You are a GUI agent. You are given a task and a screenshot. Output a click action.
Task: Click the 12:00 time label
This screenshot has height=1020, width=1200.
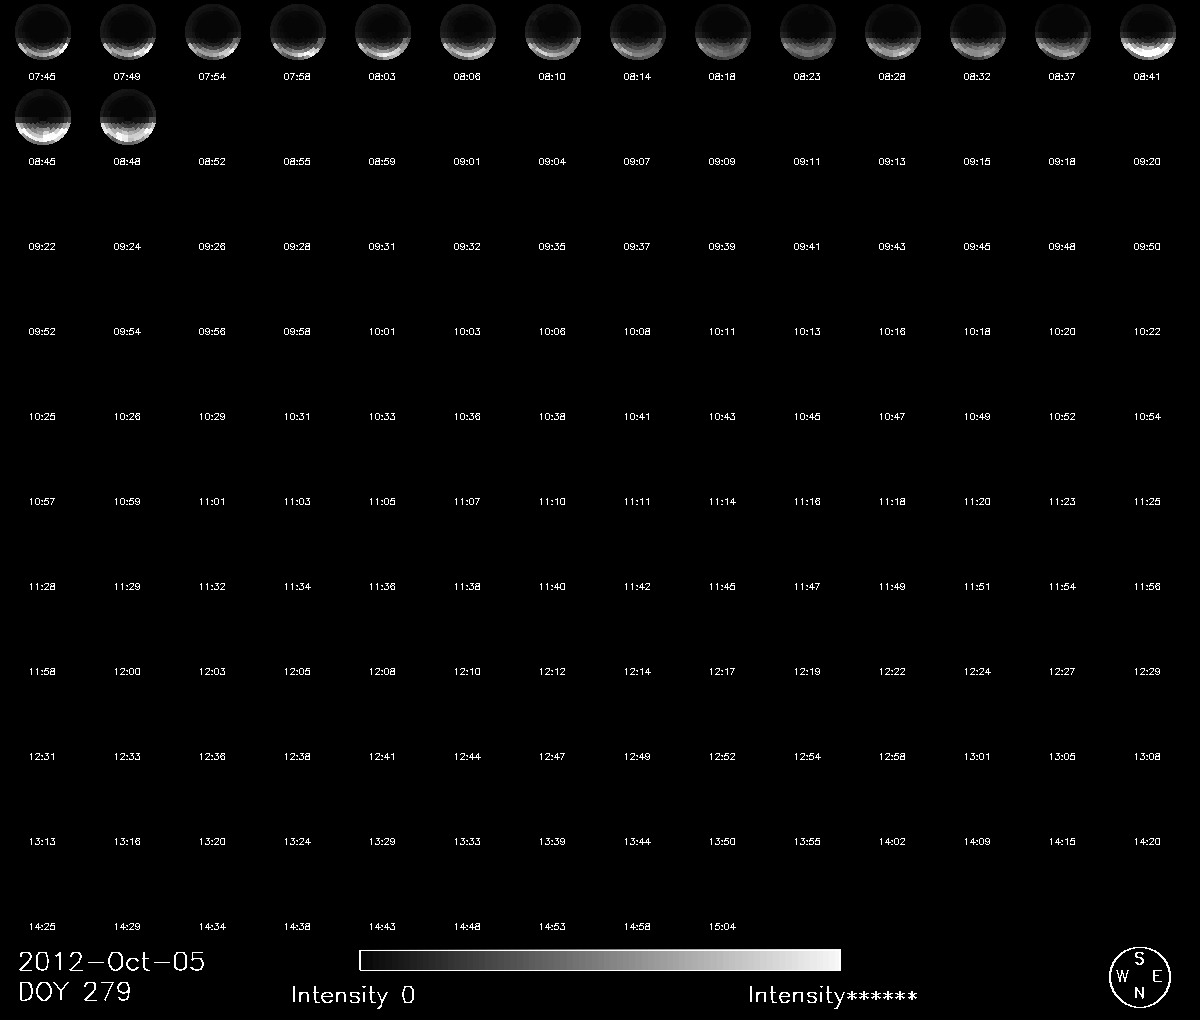click(127, 671)
